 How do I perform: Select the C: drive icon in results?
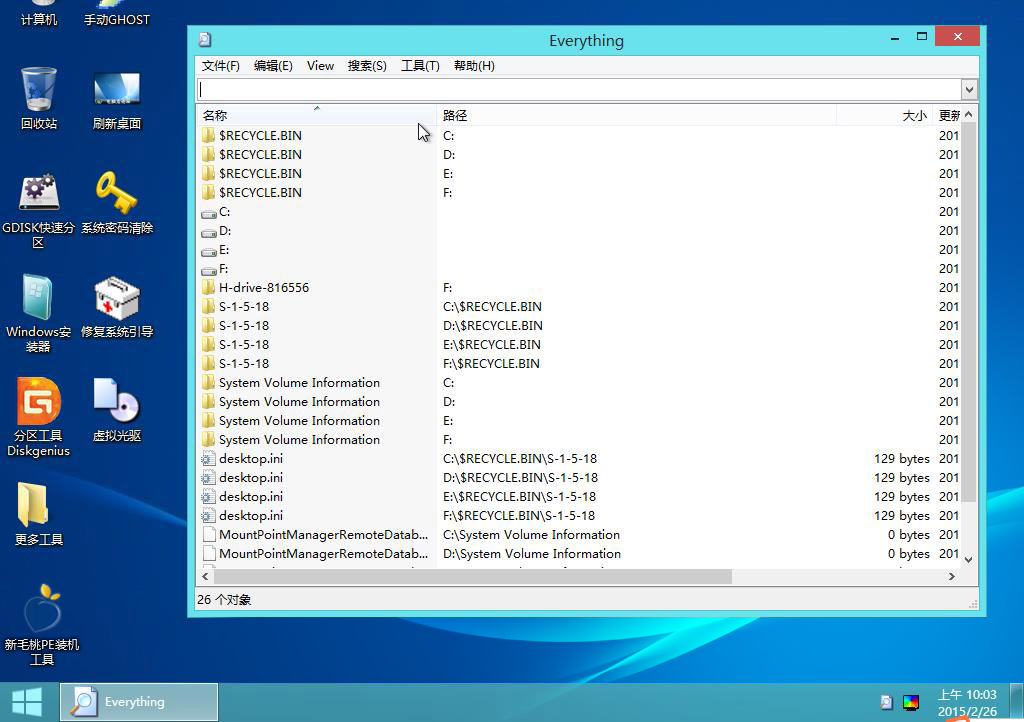209,213
